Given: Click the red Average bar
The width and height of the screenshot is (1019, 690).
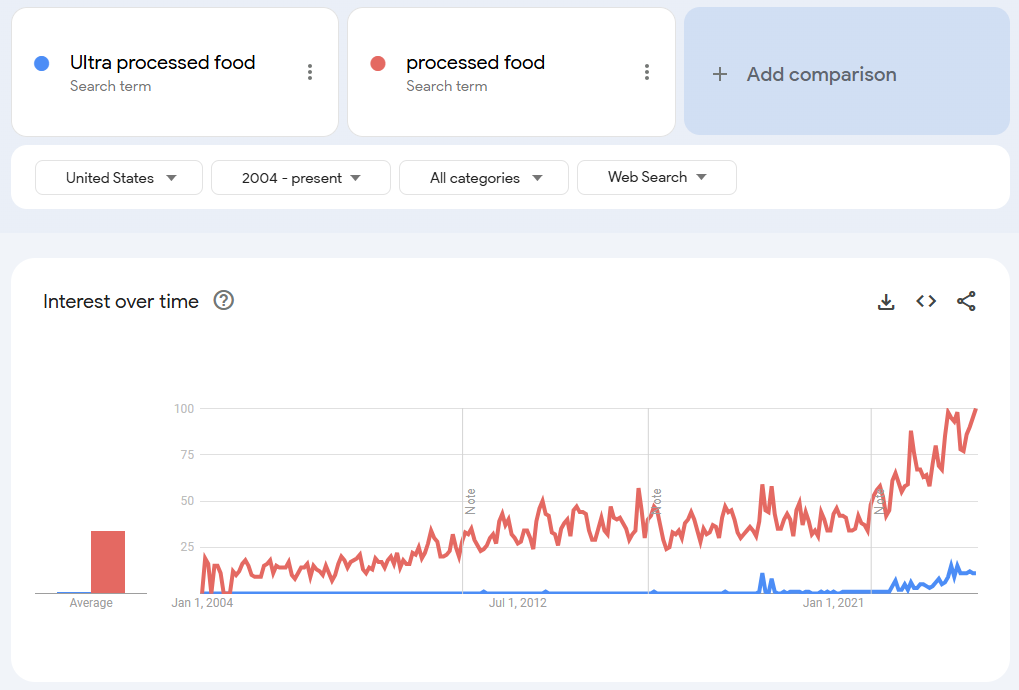Looking at the screenshot, I should 108,562.
